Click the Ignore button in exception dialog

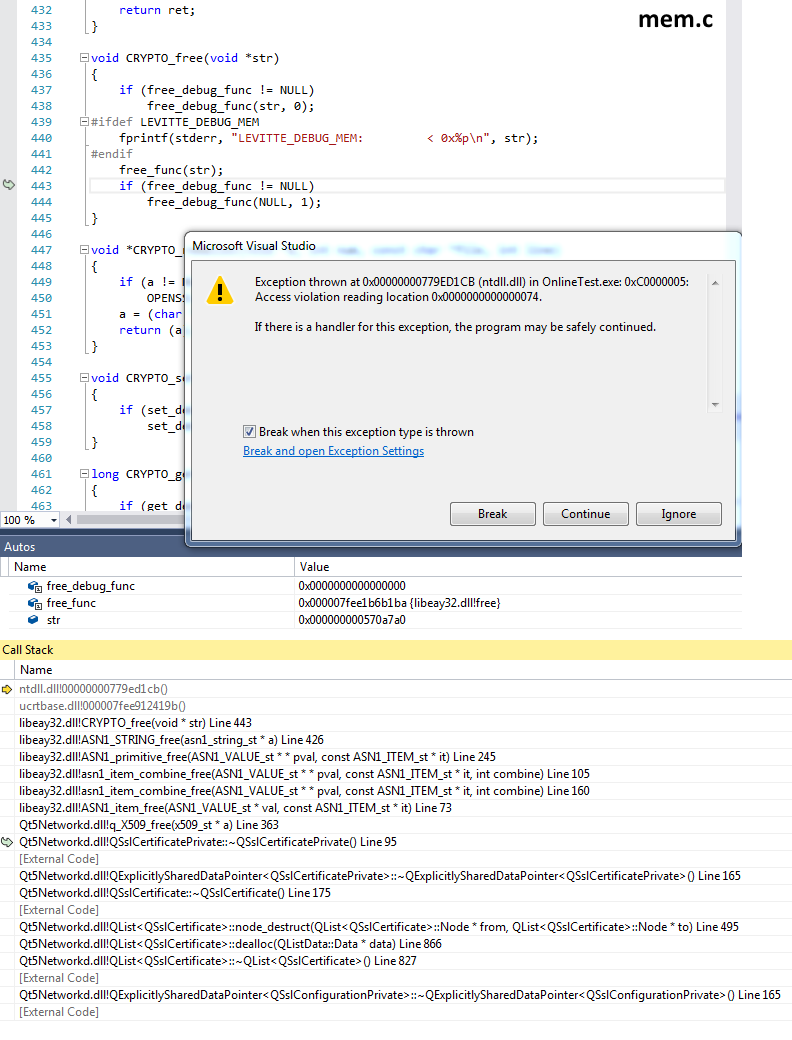click(679, 514)
